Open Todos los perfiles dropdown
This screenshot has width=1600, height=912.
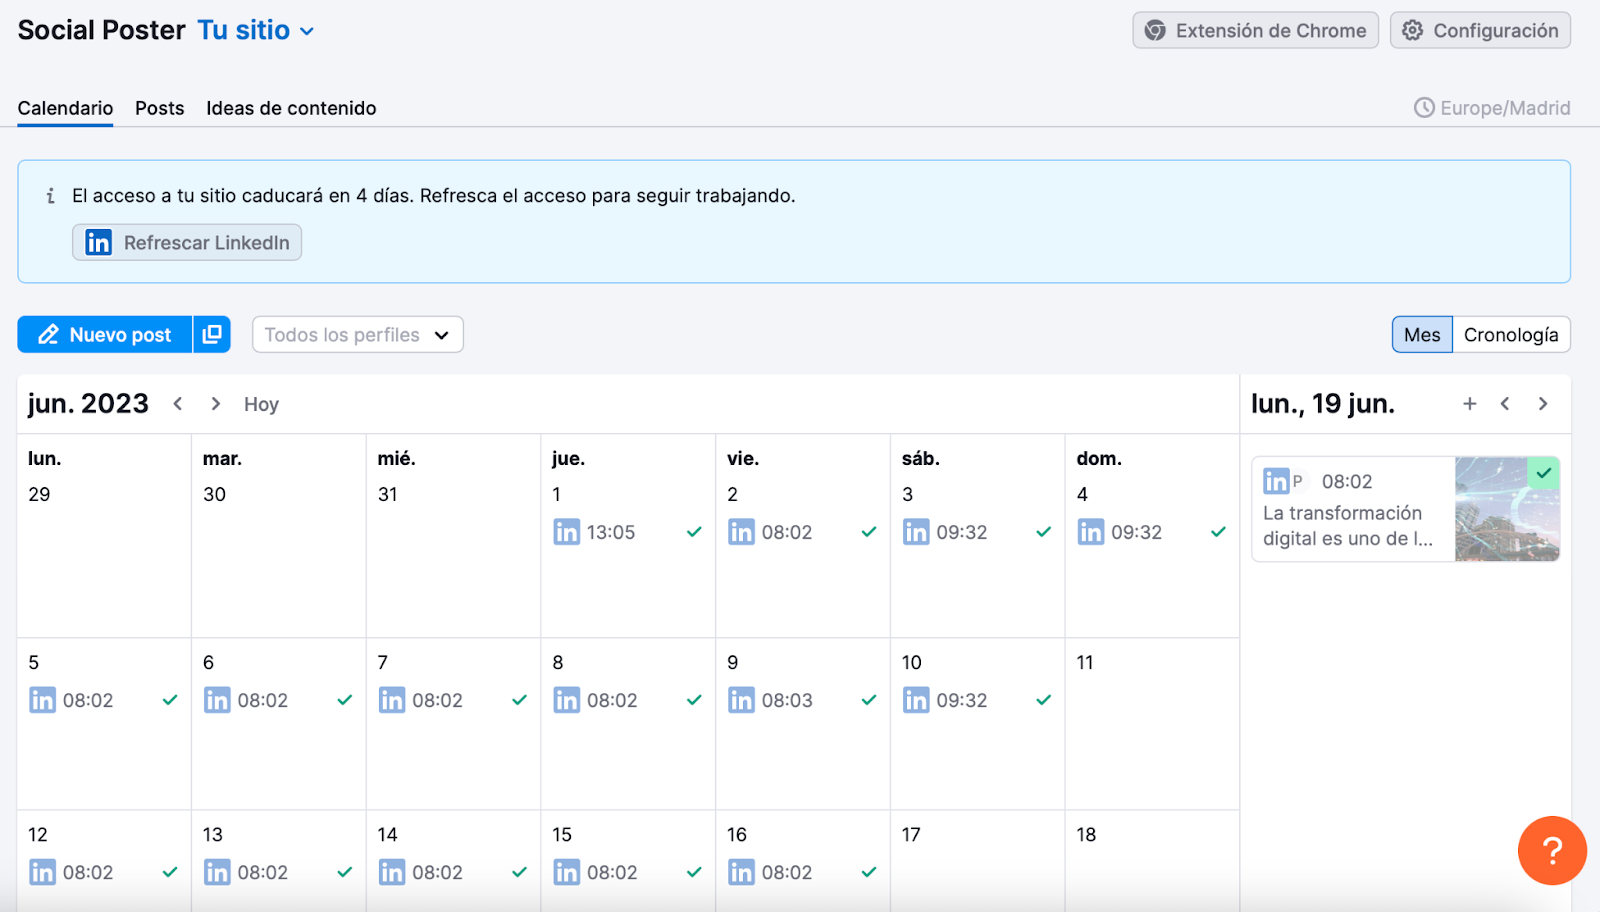pyautogui.click(x=358, y=334)
